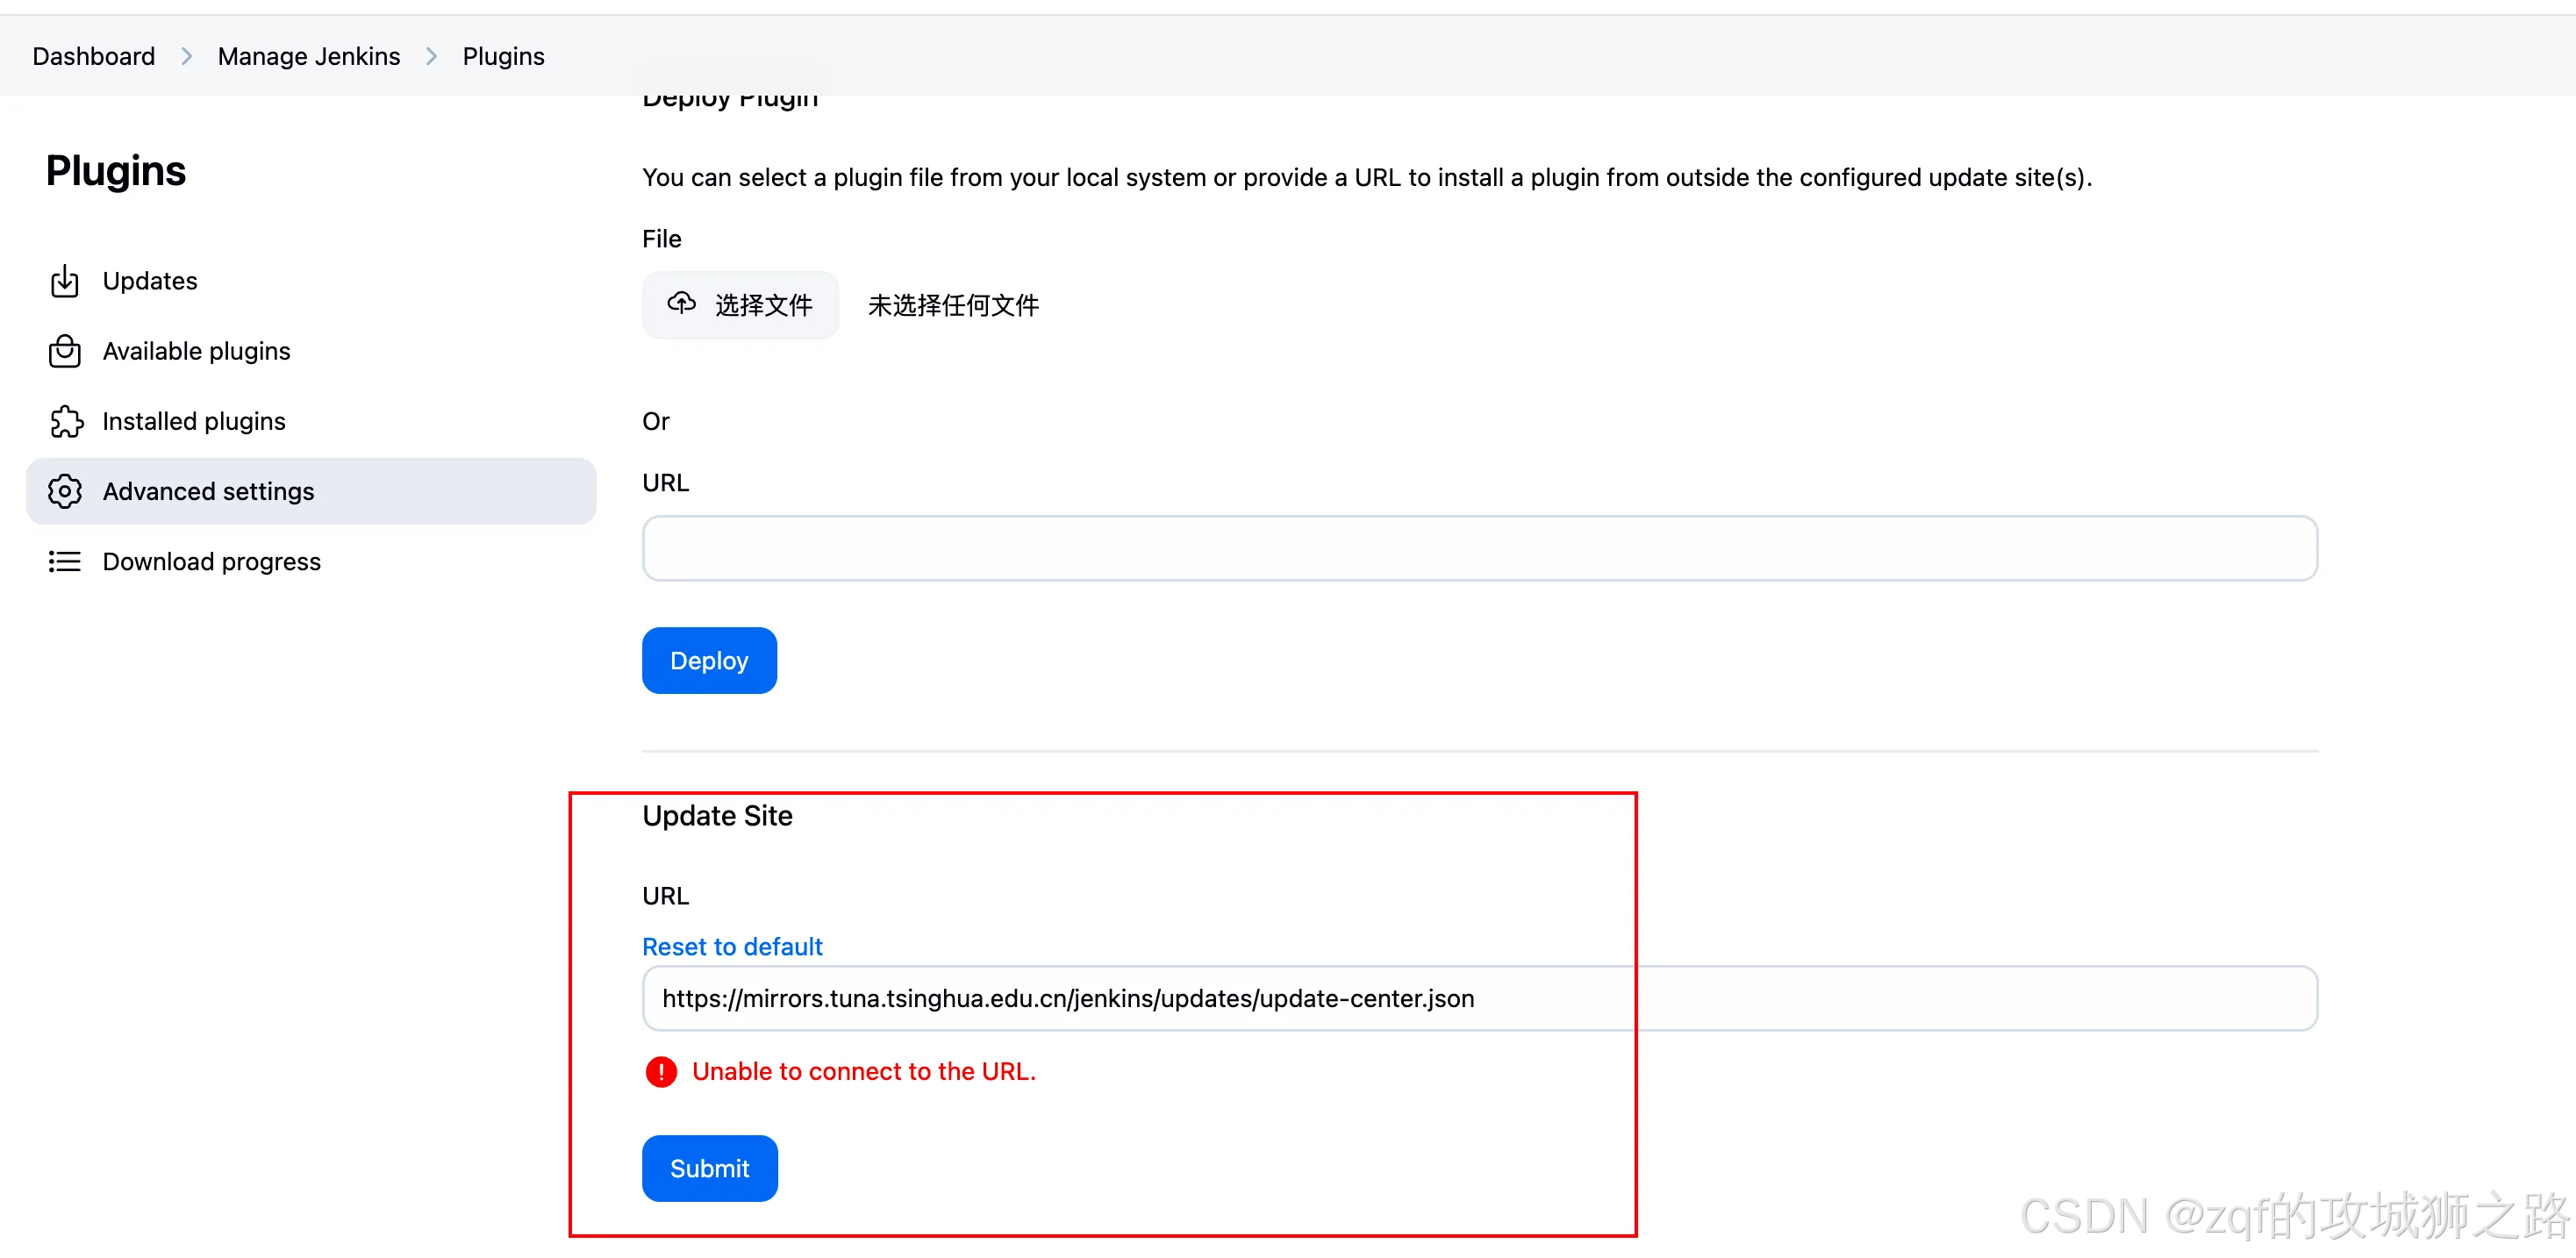Go to Installed plugins page
Image resolution: width=2576 pixels, height=1258 pixels.
[194, 421]
